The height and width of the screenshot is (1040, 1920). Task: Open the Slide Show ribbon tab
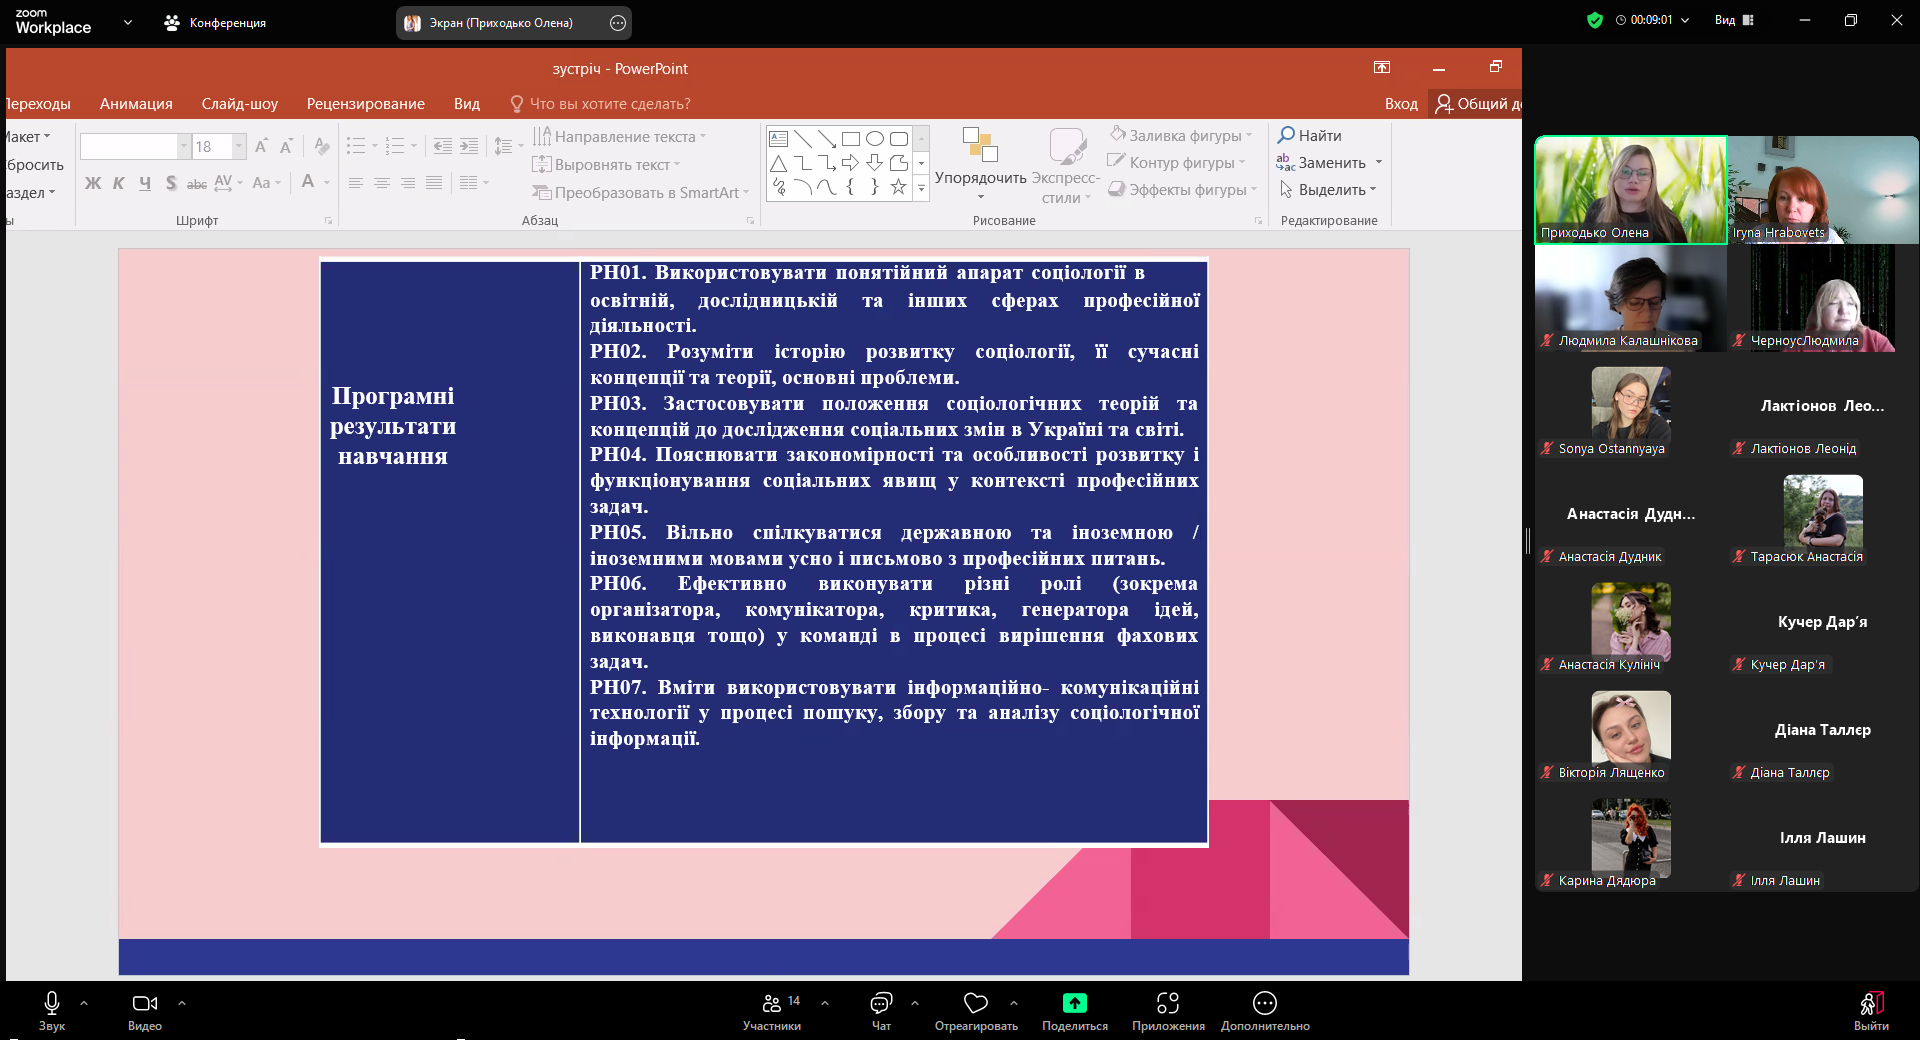pyautogui.click(x=239, y=104)
